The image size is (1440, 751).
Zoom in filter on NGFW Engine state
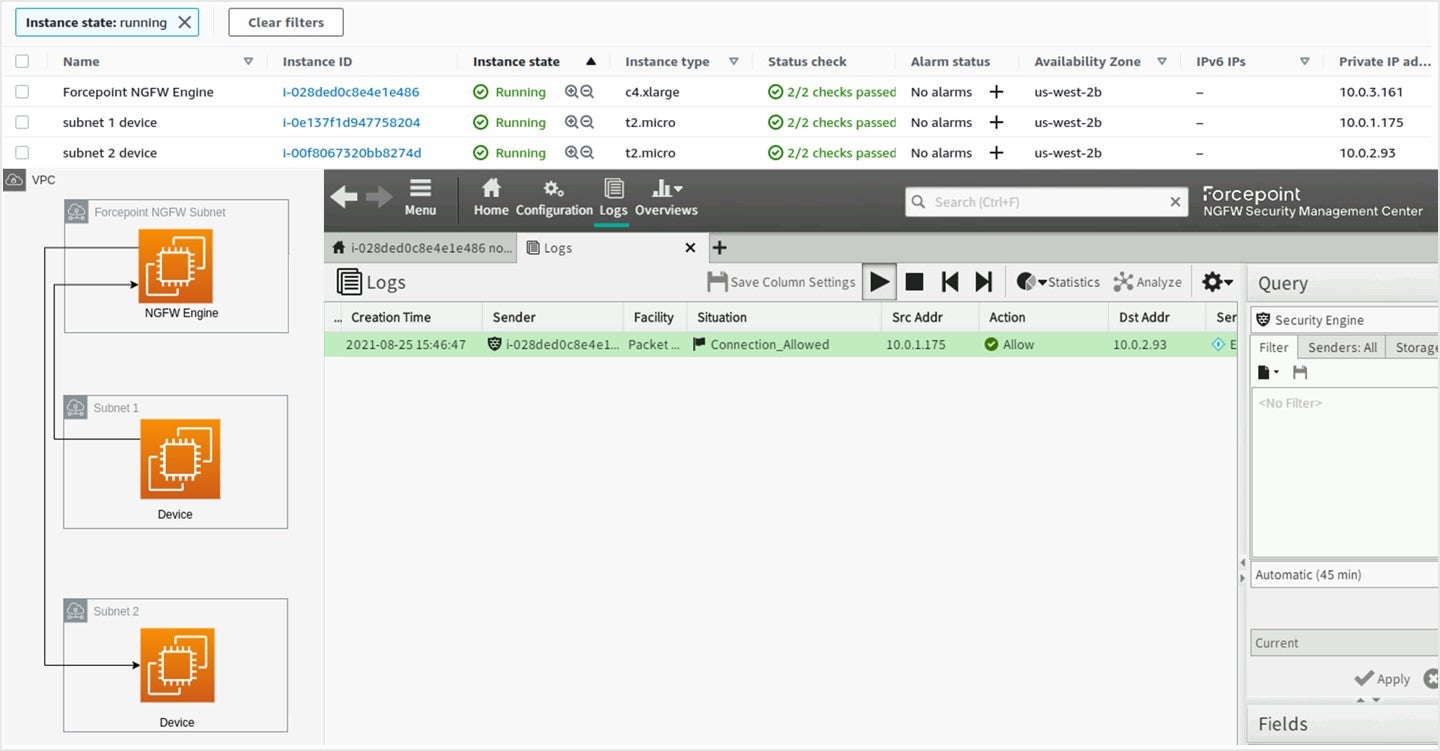(x=571, y=92)
